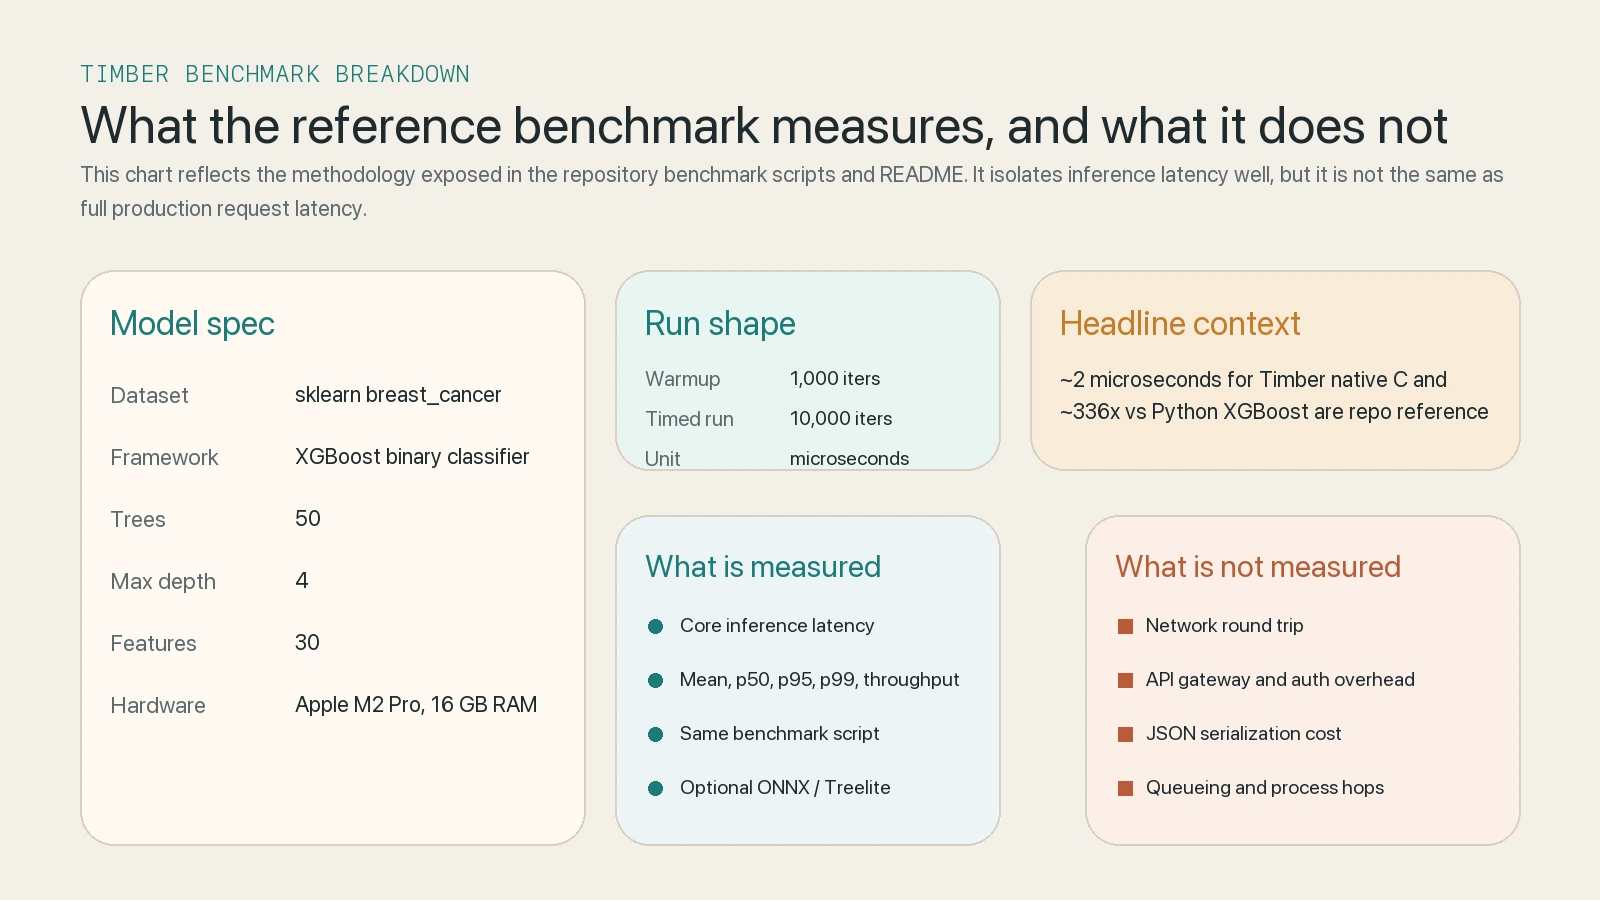The image size is (1600, 900).
Task: Click the orange square beside Queueing and process hops
Action: 1124,788
